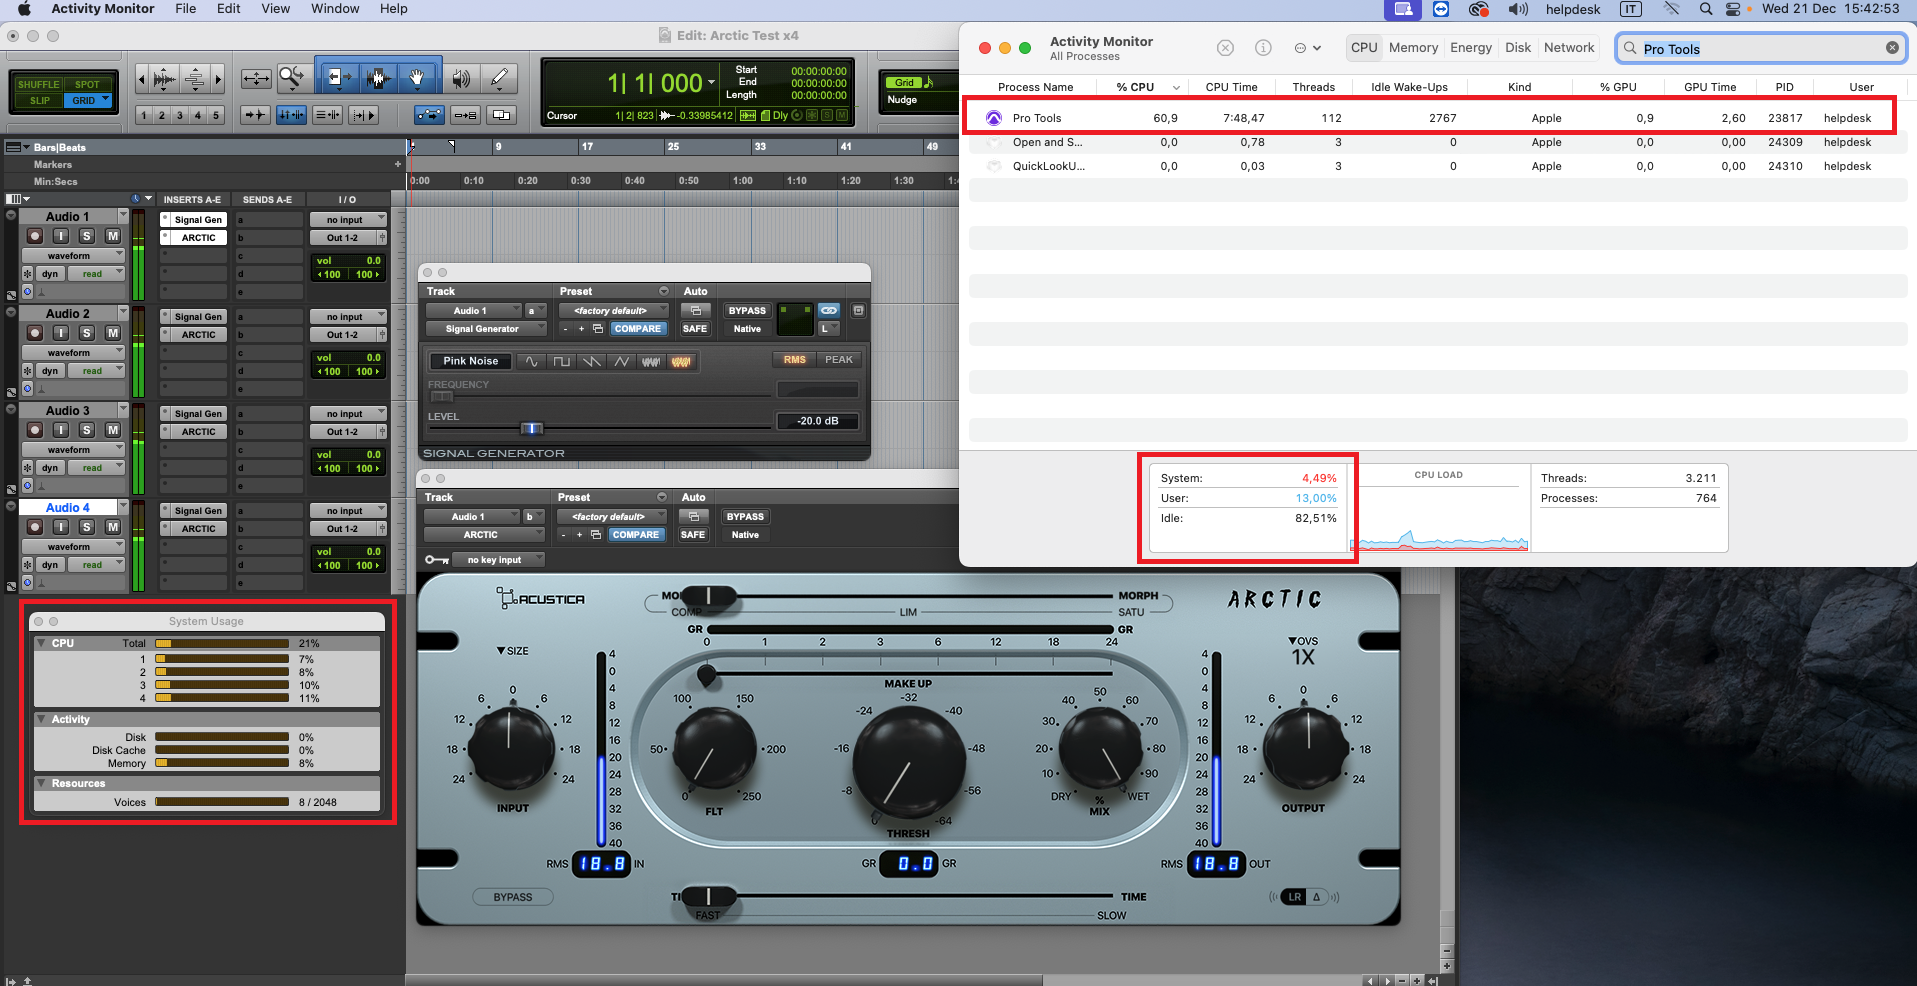Viewport: 1917px width, 986px height.
Task: Click the Signal Generator LEVEL slider handle
Action: point(532,428)
